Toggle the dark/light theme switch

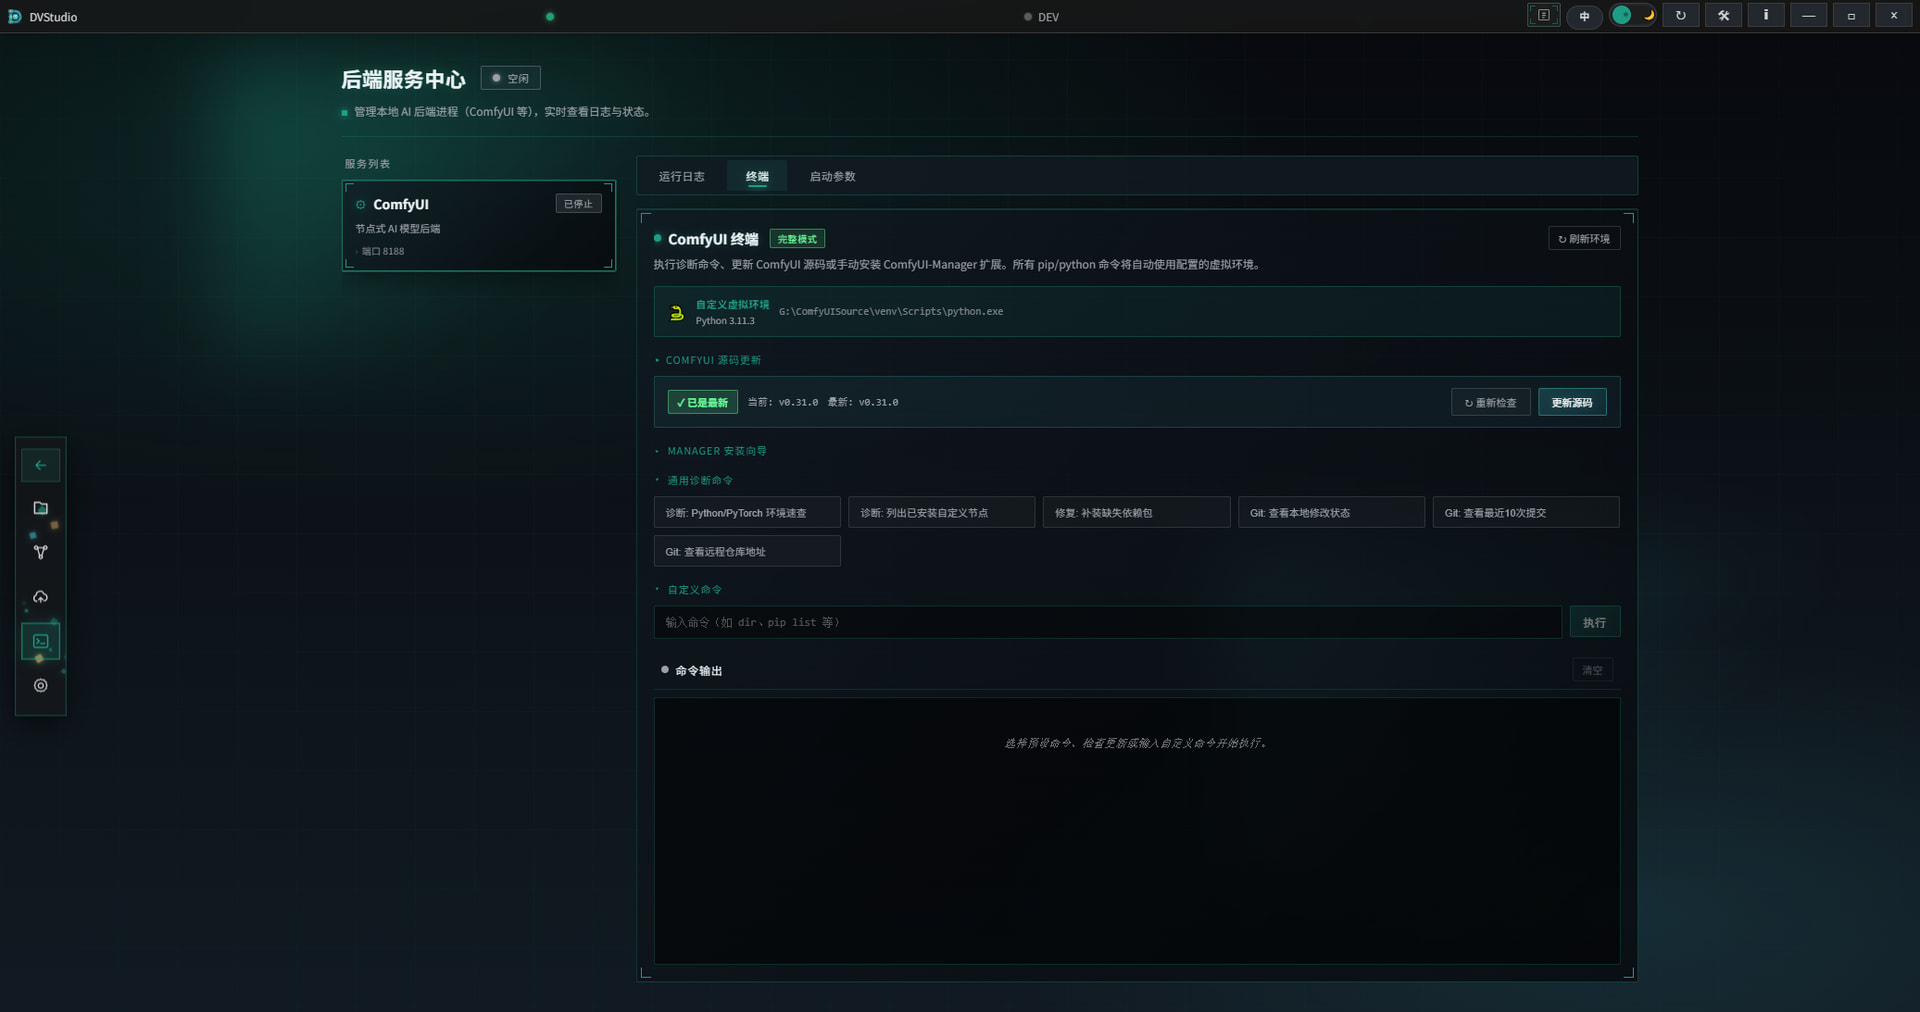point(1634,15)
